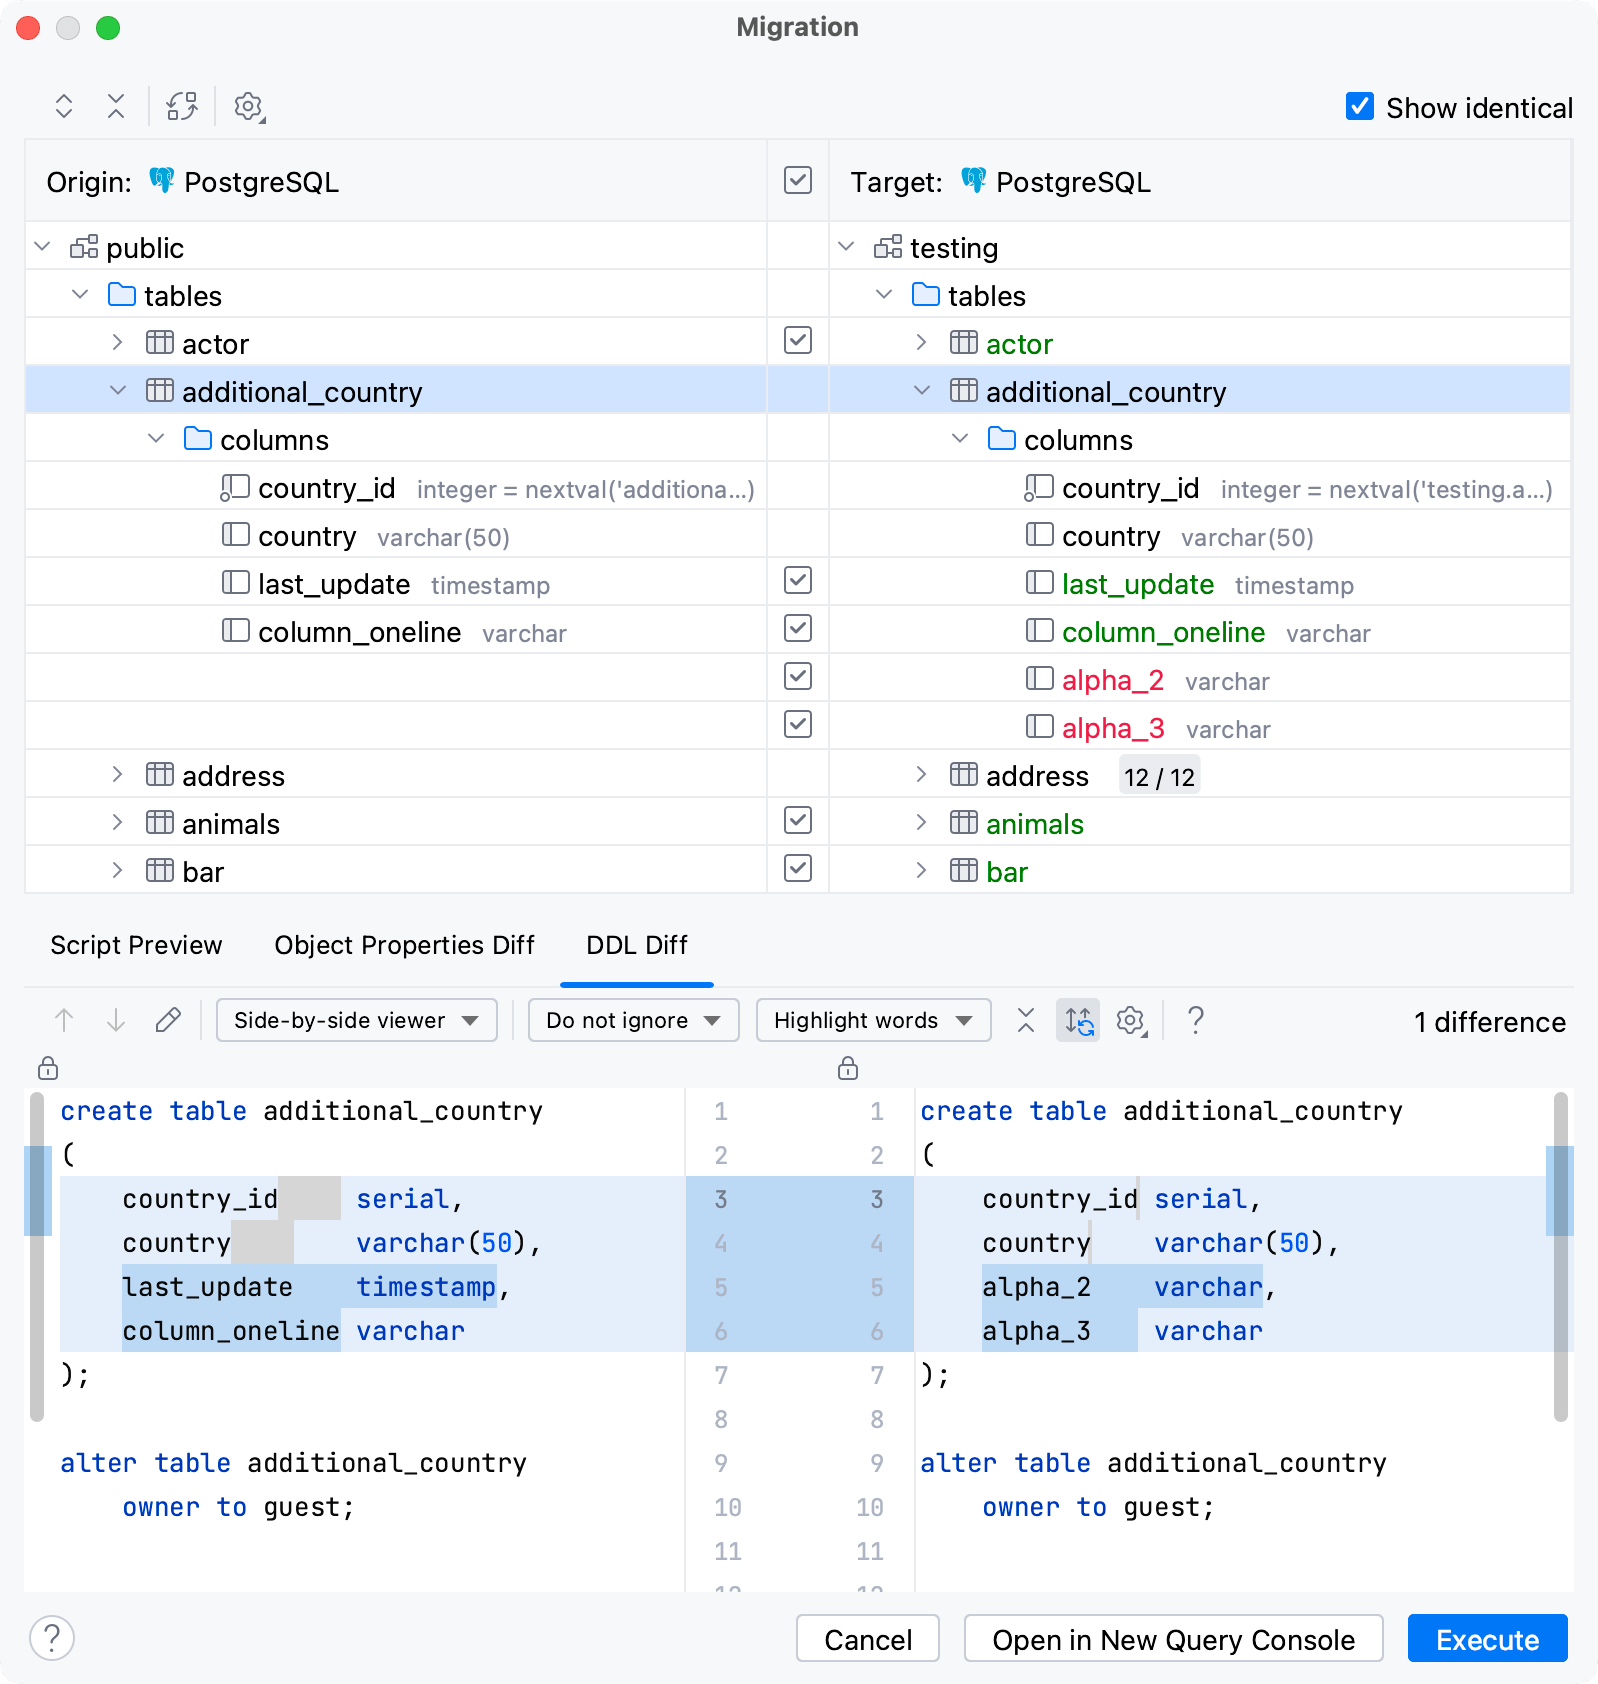Viewport: 1598px width, 1684px height.
Task: Click the pencil edit icon in diff toolbar
Action: [168, 1020]
